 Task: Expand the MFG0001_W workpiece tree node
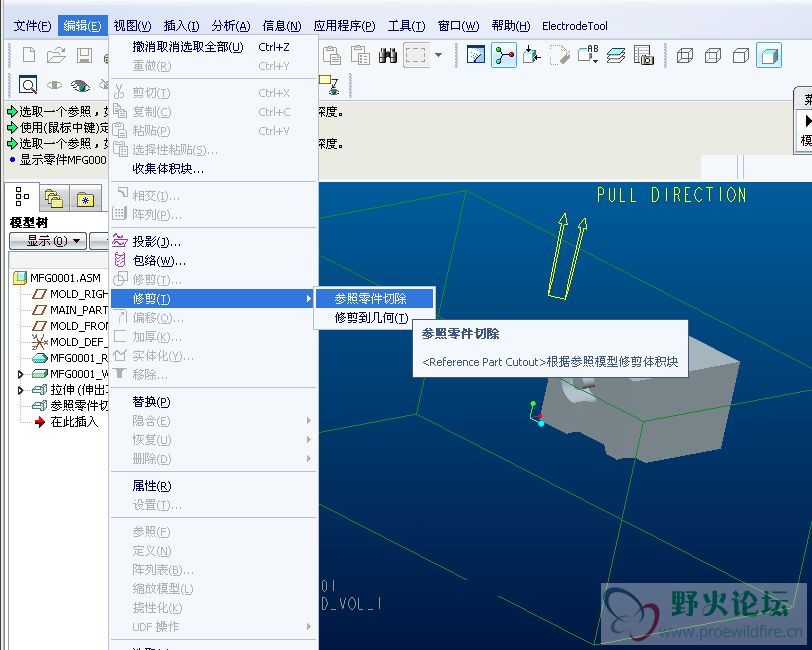[21, 374]
